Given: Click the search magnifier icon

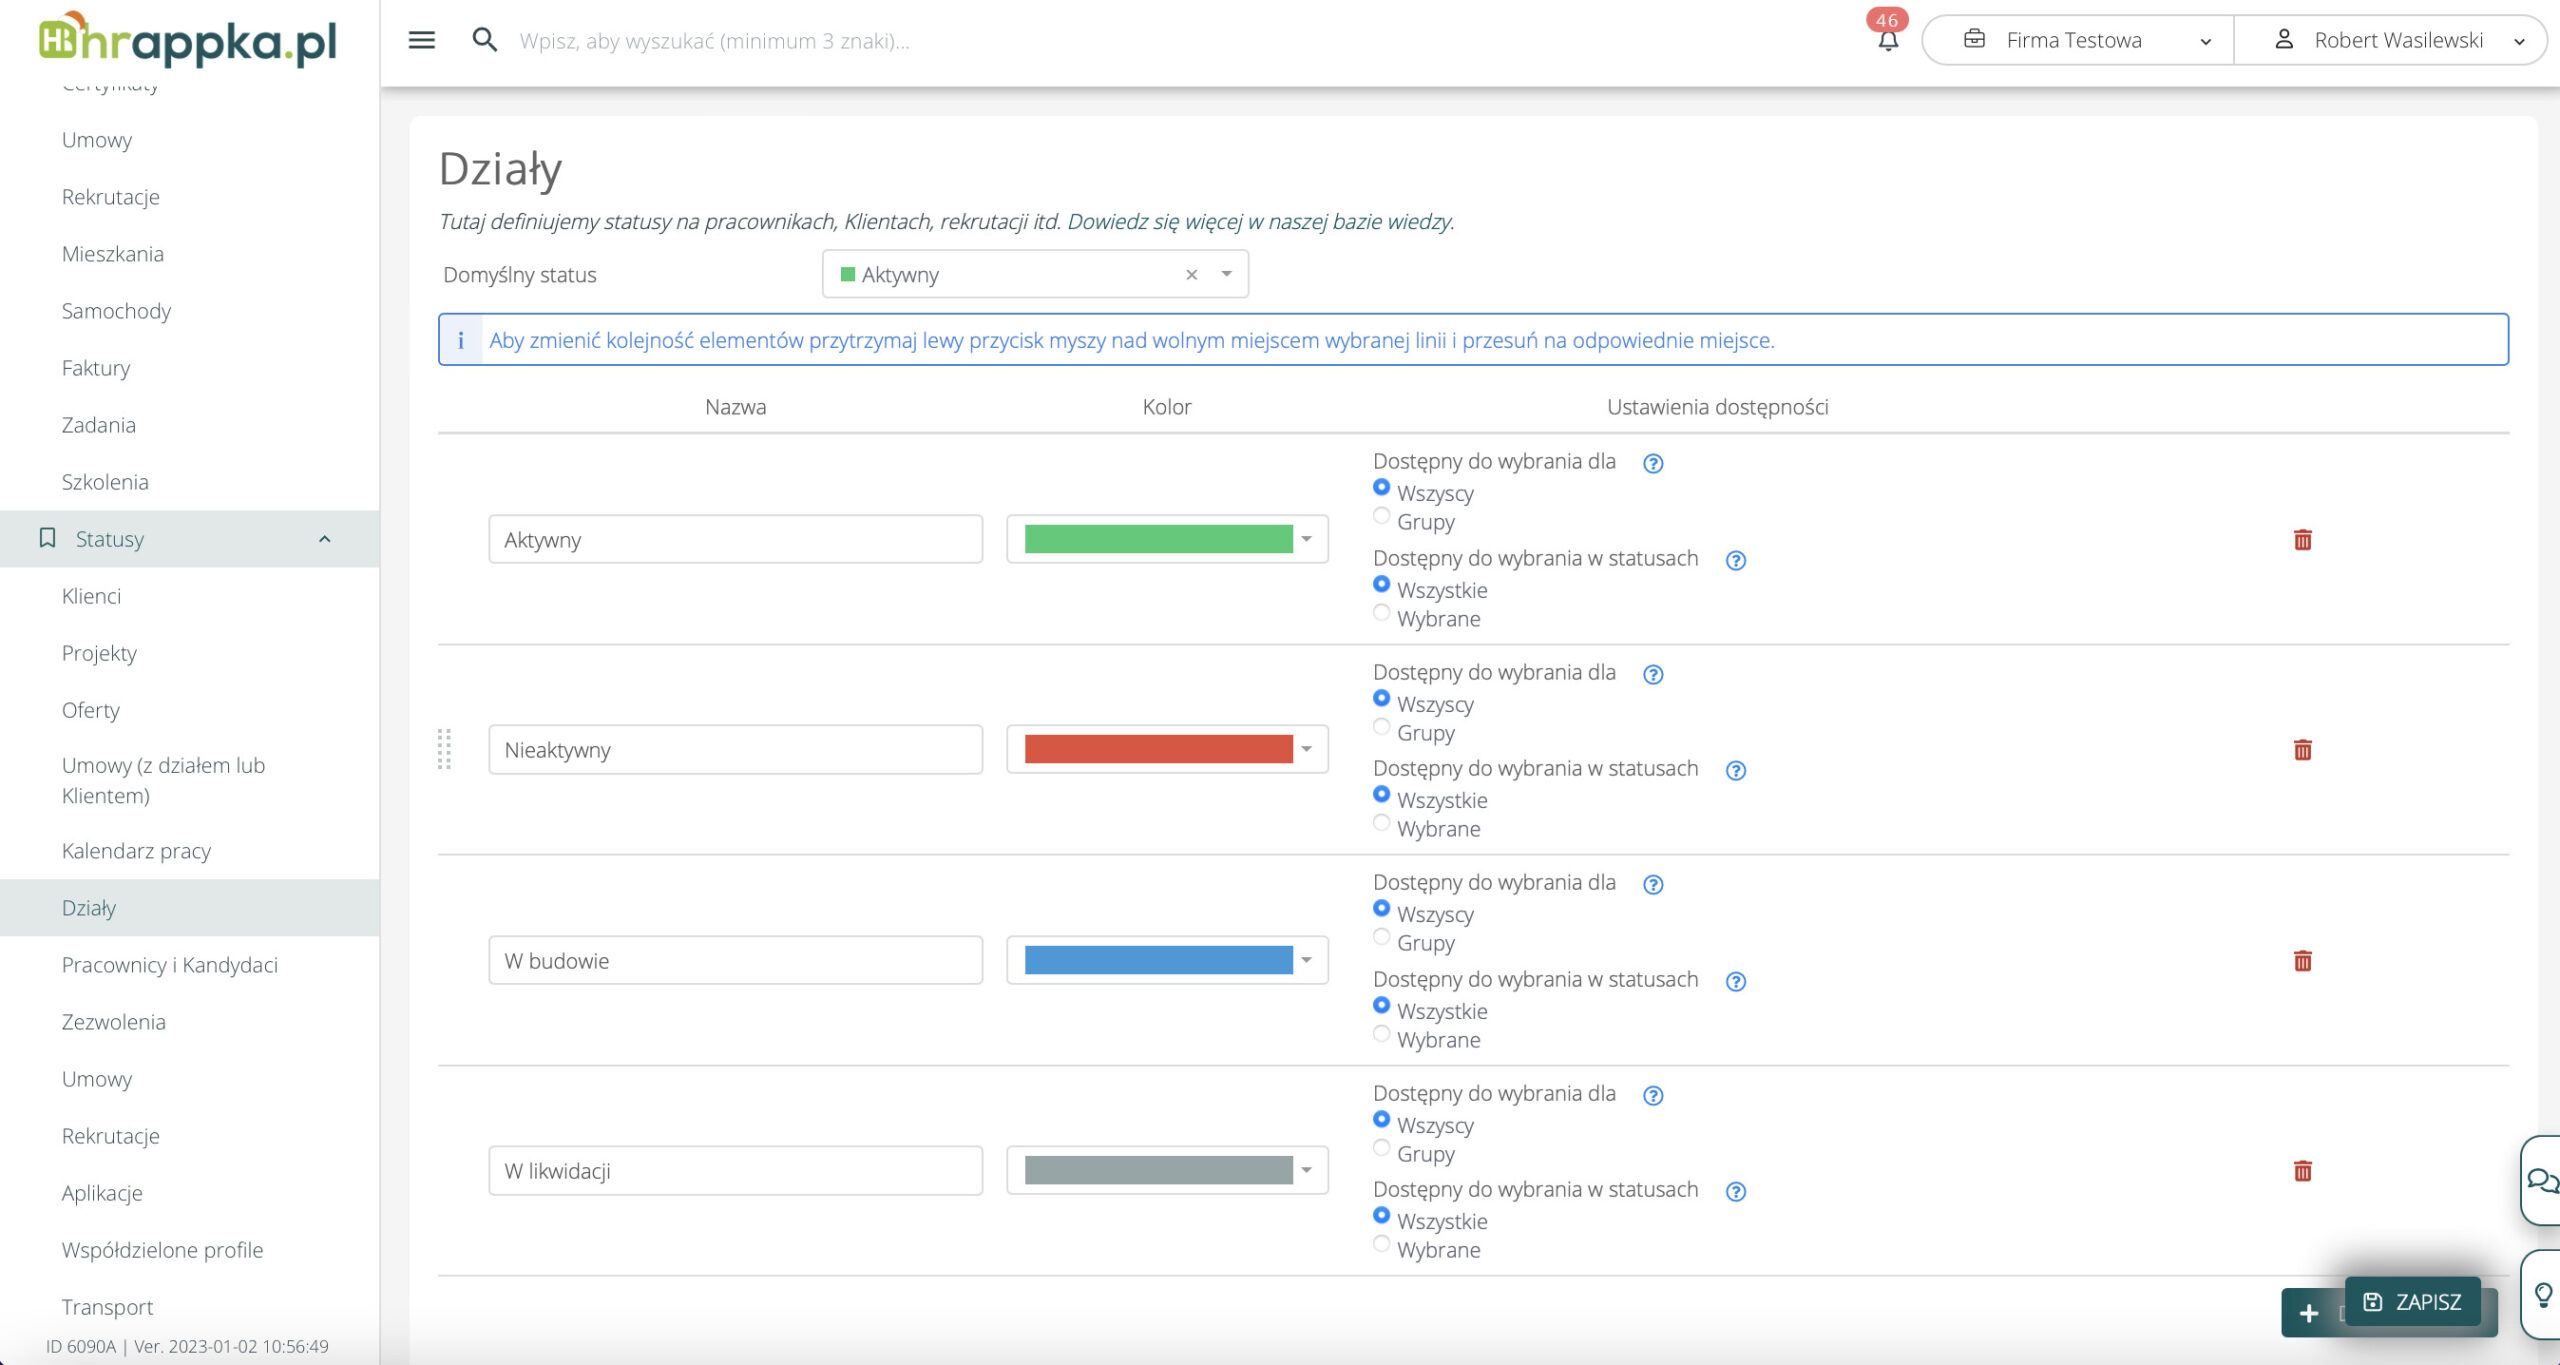Looking at the screenshot, I should pyautogui.click(x=484, y=40).
